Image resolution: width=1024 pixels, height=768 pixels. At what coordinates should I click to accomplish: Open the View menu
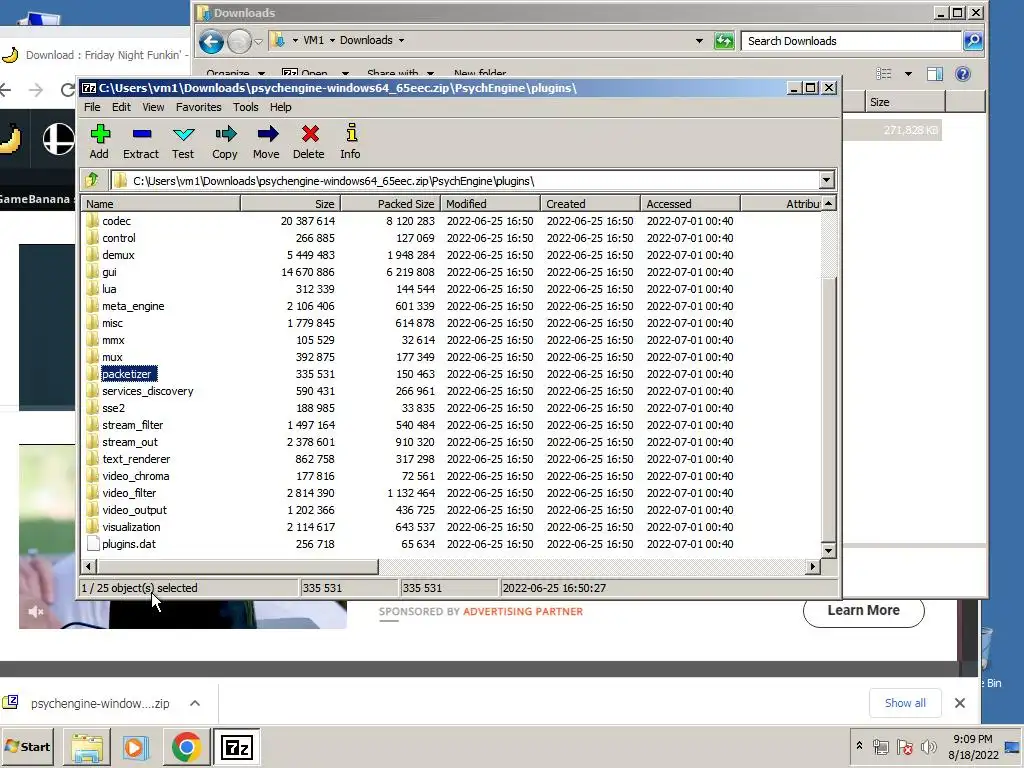[x=153, y=107]
